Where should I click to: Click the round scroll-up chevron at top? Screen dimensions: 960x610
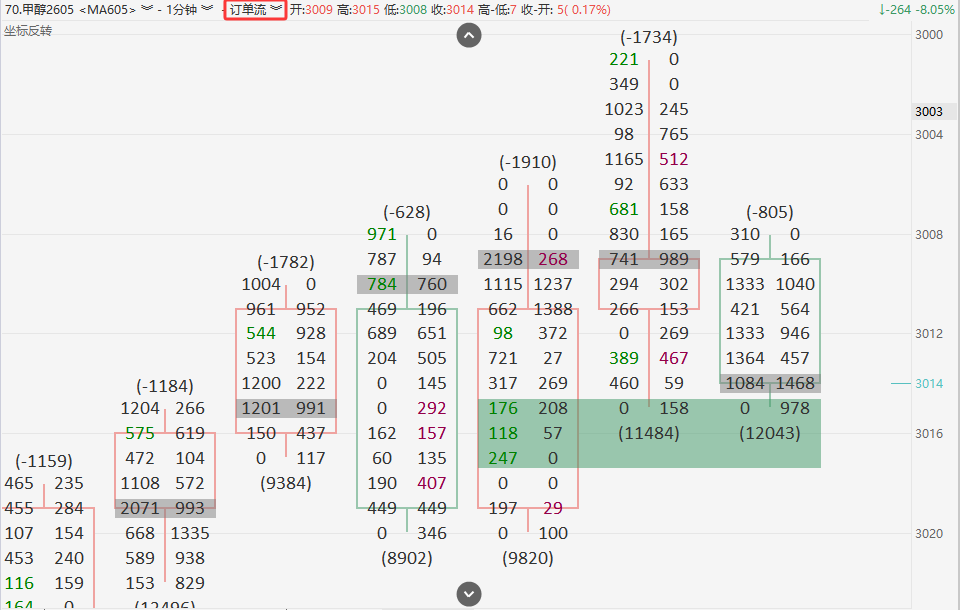pos(469,36)
